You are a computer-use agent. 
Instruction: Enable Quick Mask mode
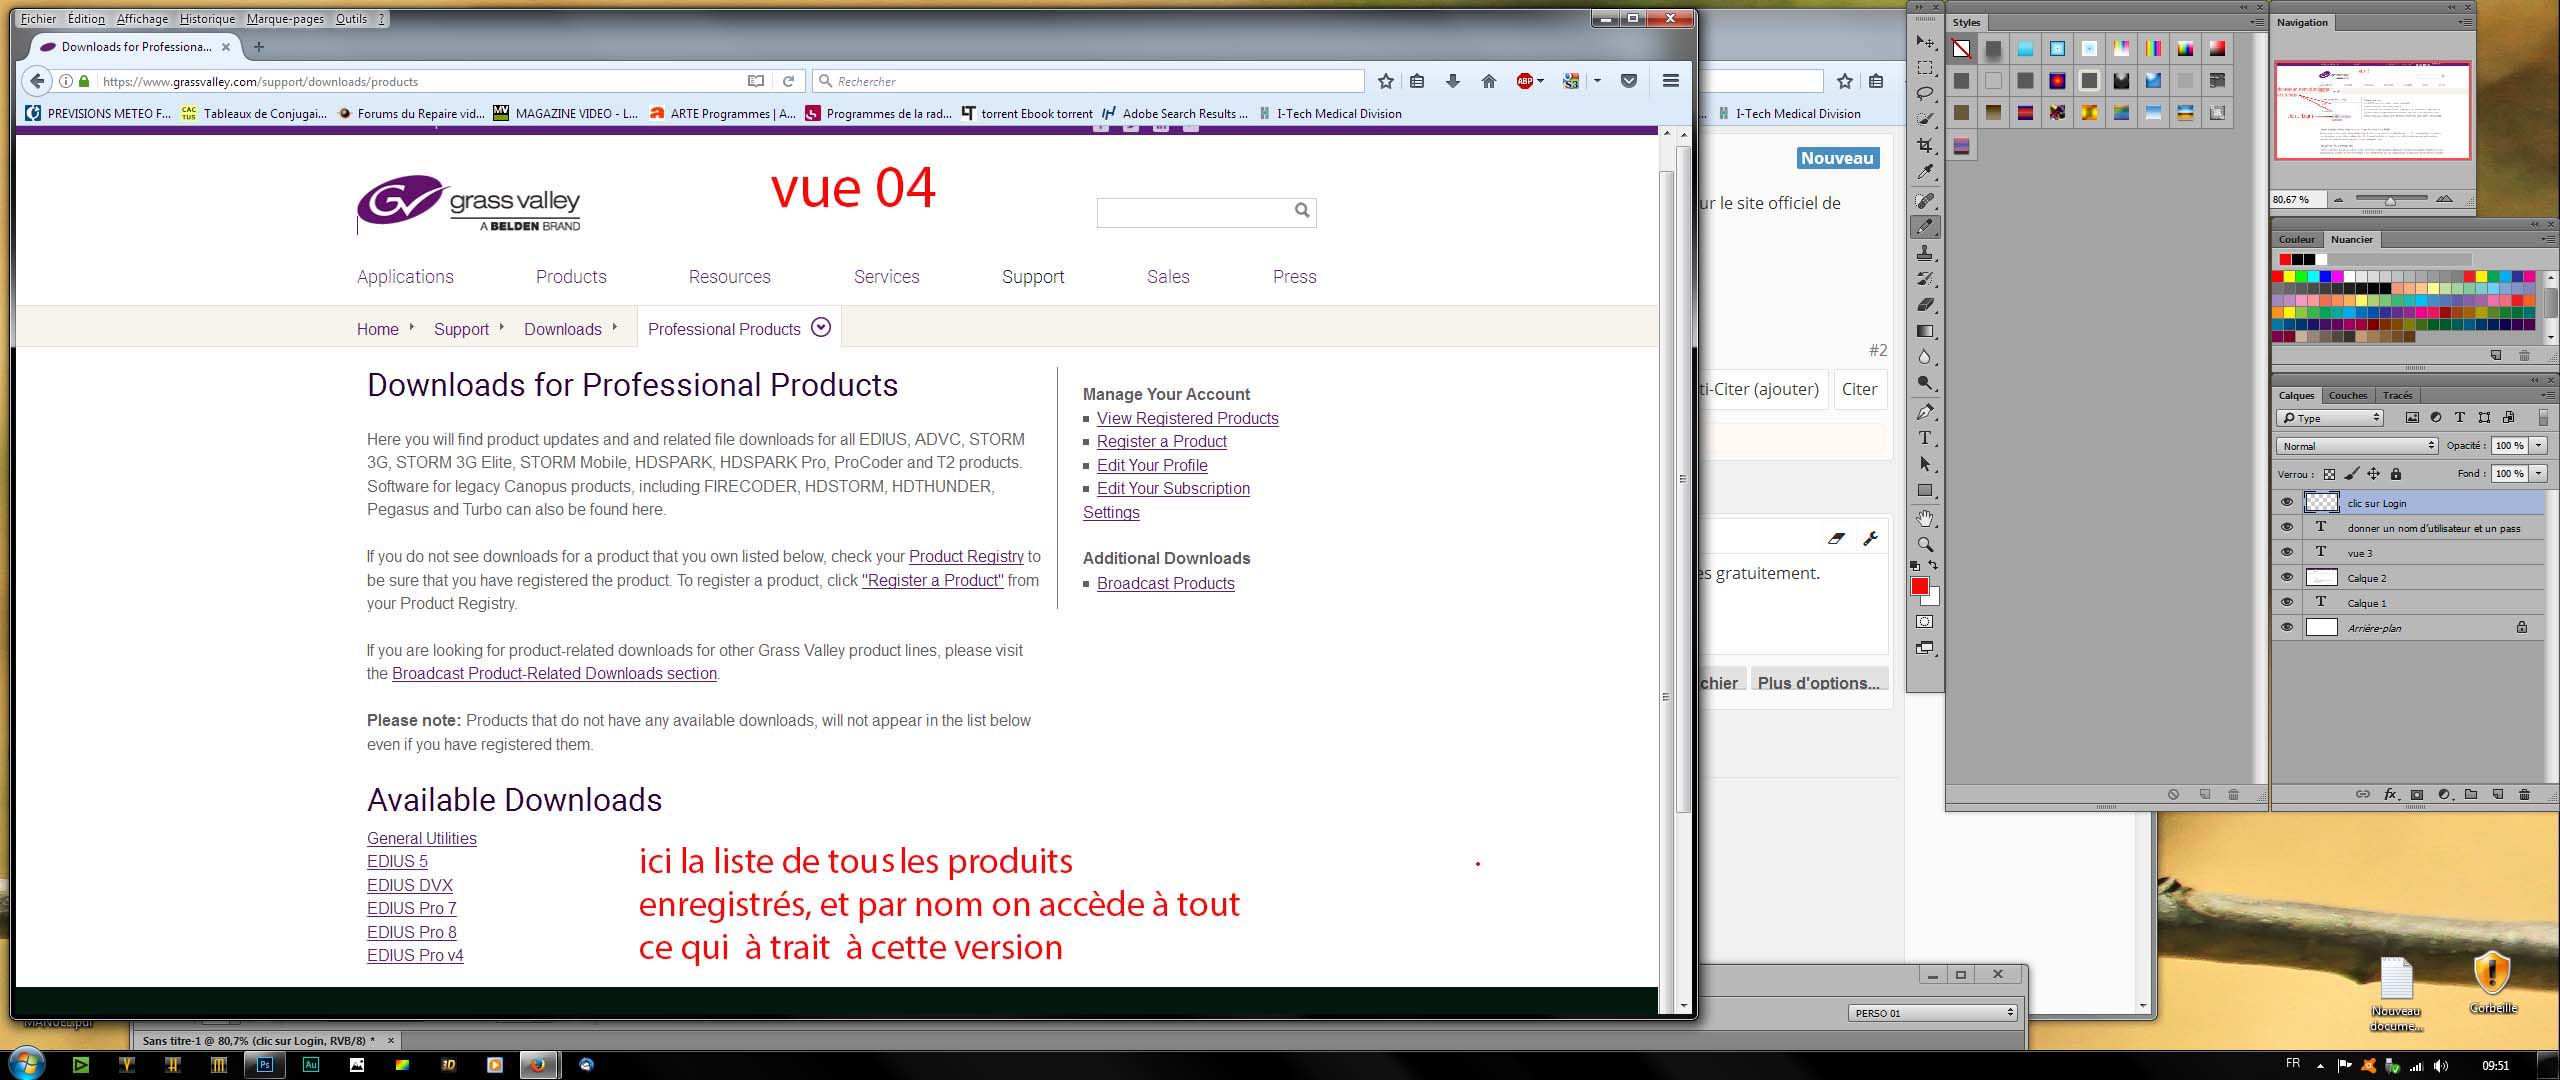point(1925,622)
